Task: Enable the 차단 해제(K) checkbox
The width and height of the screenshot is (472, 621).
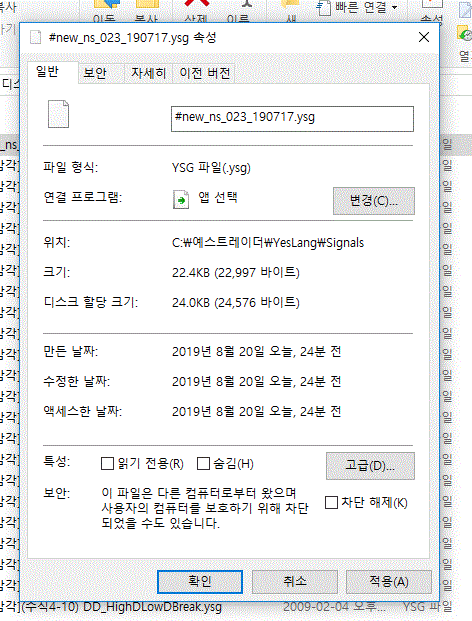Action: tap(331, 503)
